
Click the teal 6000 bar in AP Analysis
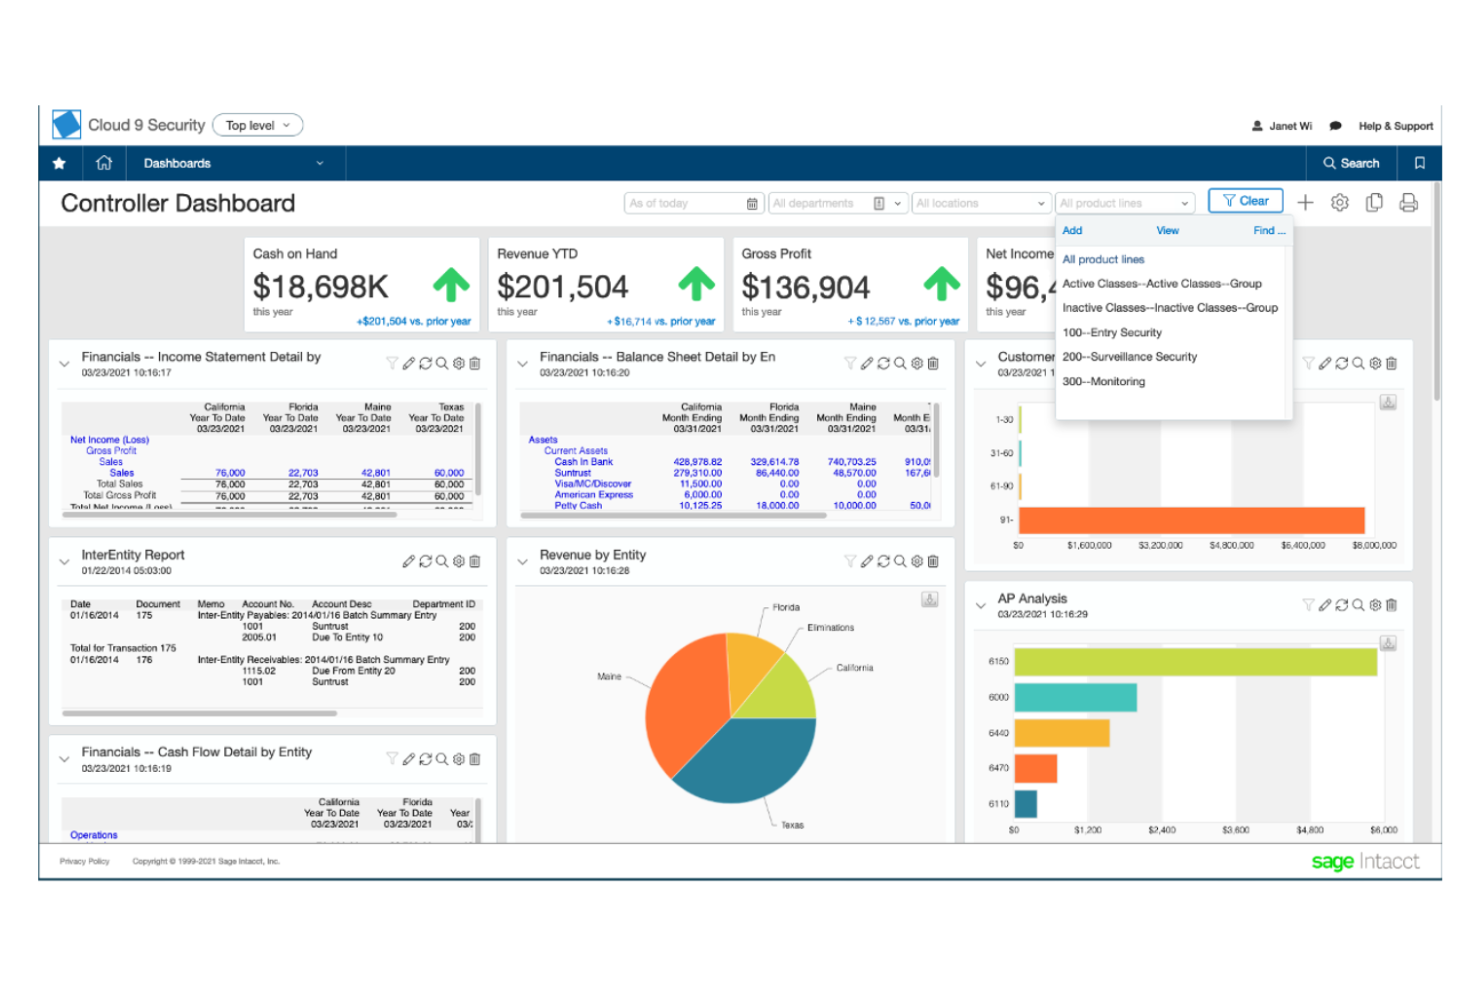coord(1075,697)
